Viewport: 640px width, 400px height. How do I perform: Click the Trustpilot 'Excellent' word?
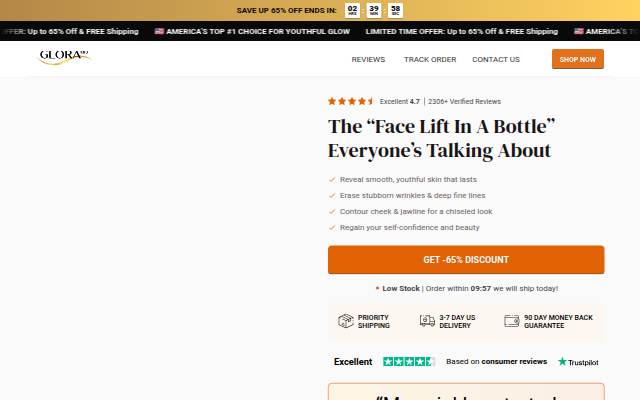pos(353,362)
